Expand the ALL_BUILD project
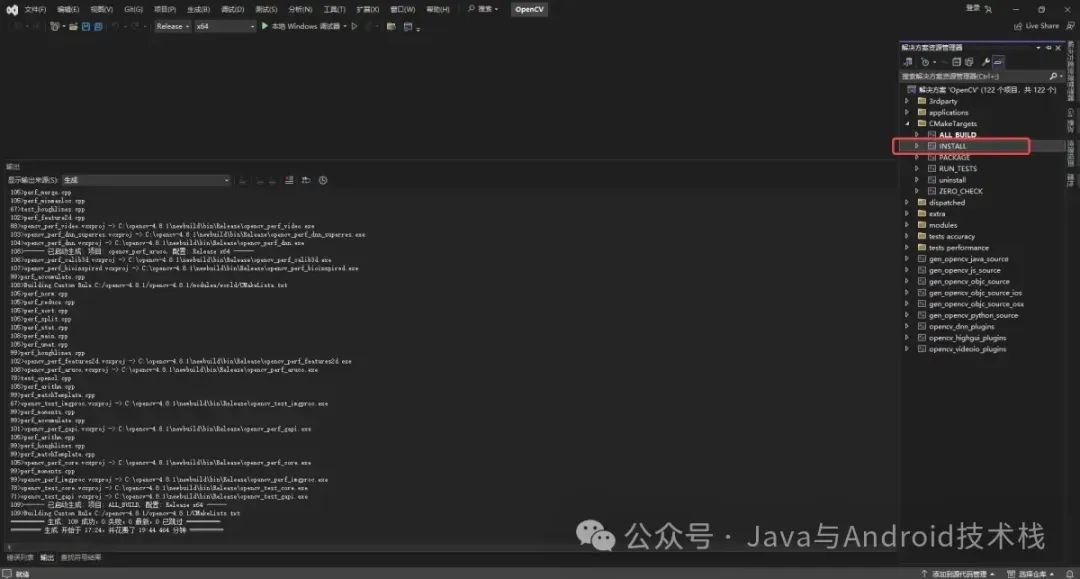 tap(917, 135)
